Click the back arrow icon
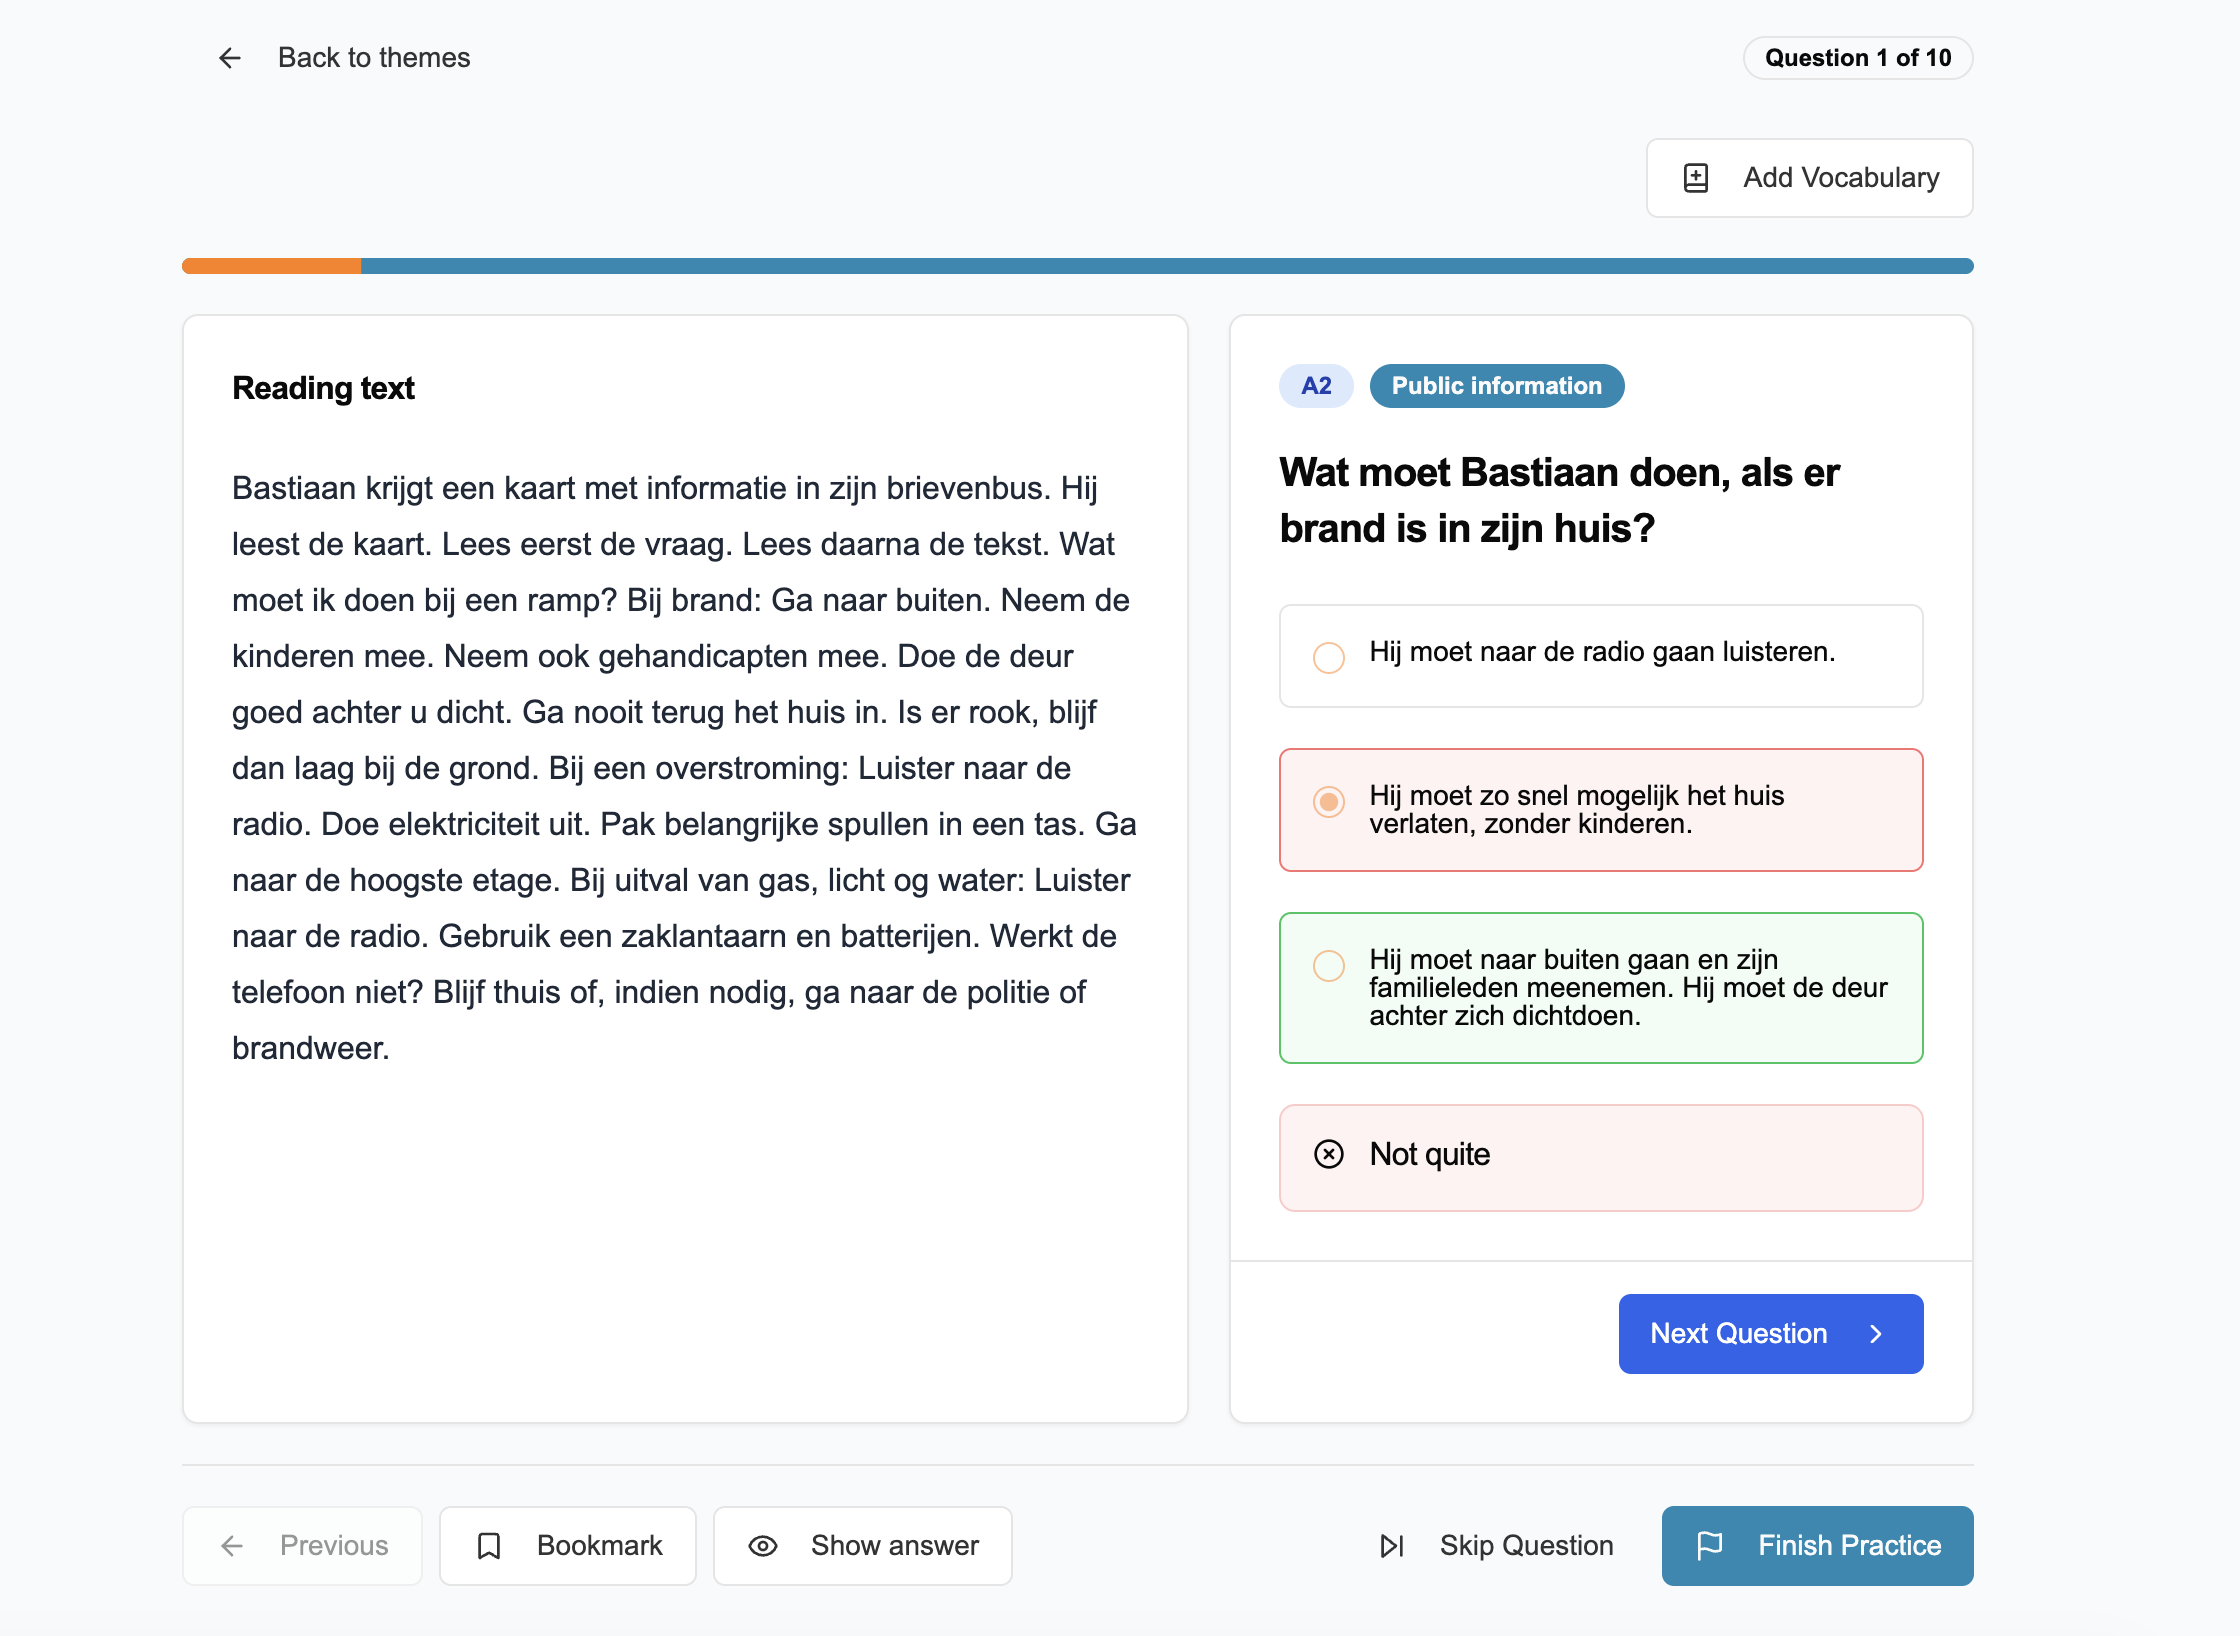 [x=229, y=58]
